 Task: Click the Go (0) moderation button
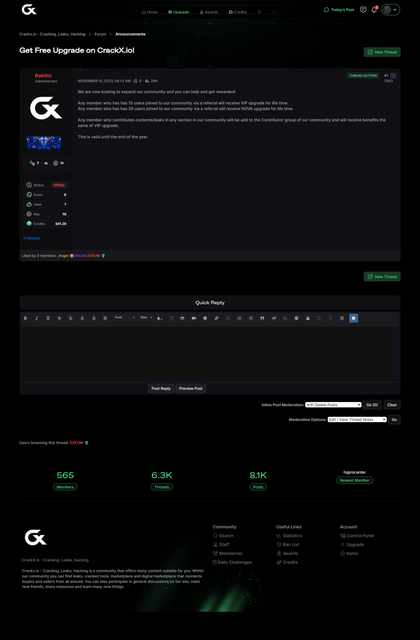tap(372, 404)
